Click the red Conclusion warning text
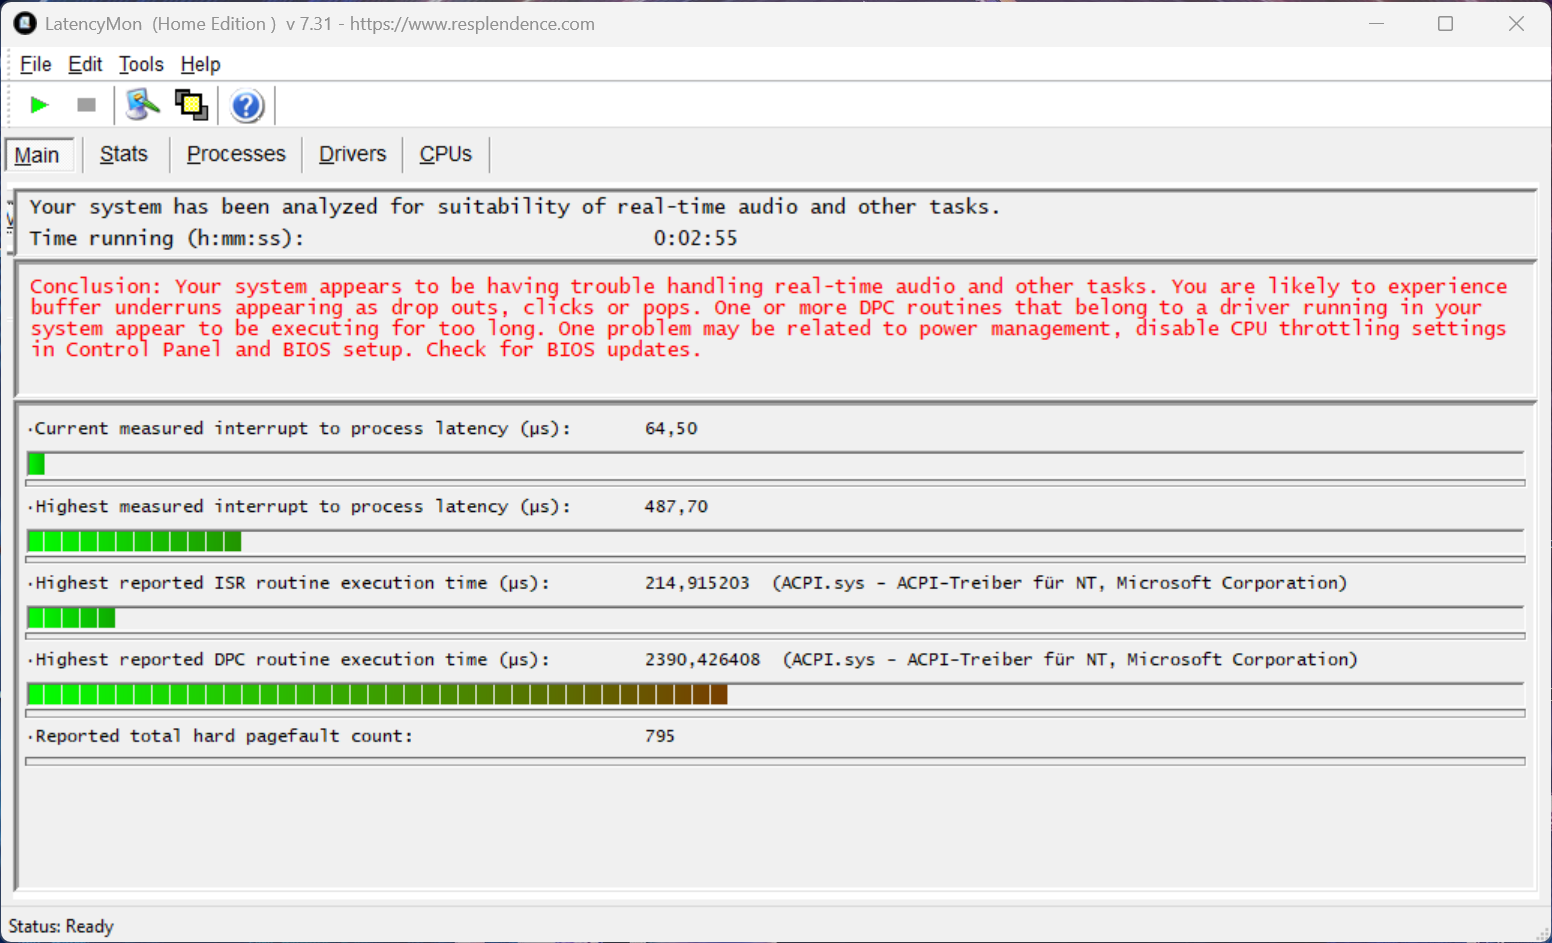The image size is (1552, 943). pyautogui.click(x=768, y=318)
